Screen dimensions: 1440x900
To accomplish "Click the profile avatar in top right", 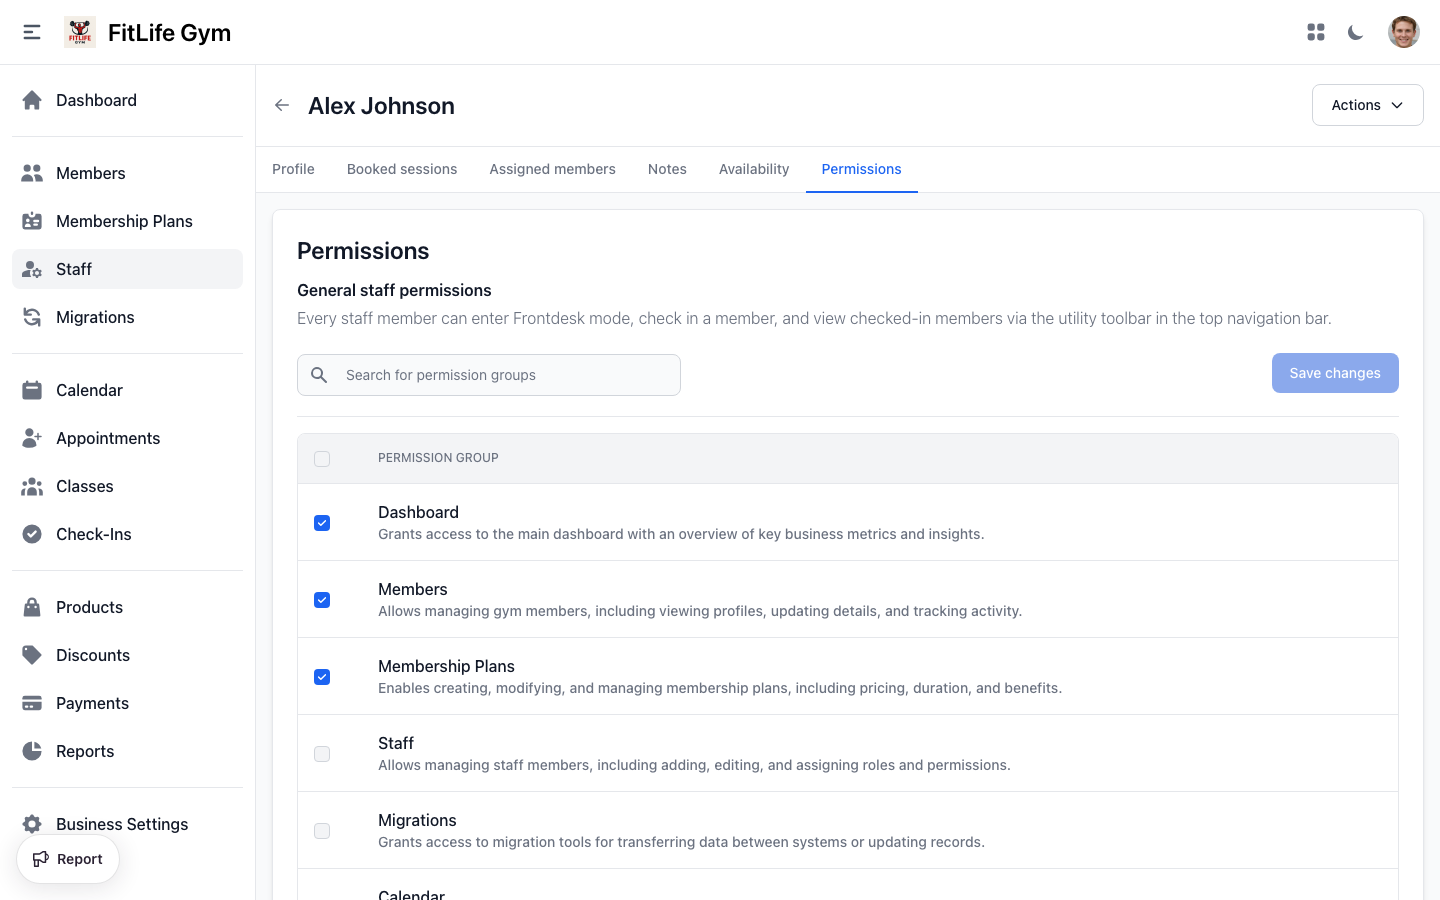I will 1404,31.
